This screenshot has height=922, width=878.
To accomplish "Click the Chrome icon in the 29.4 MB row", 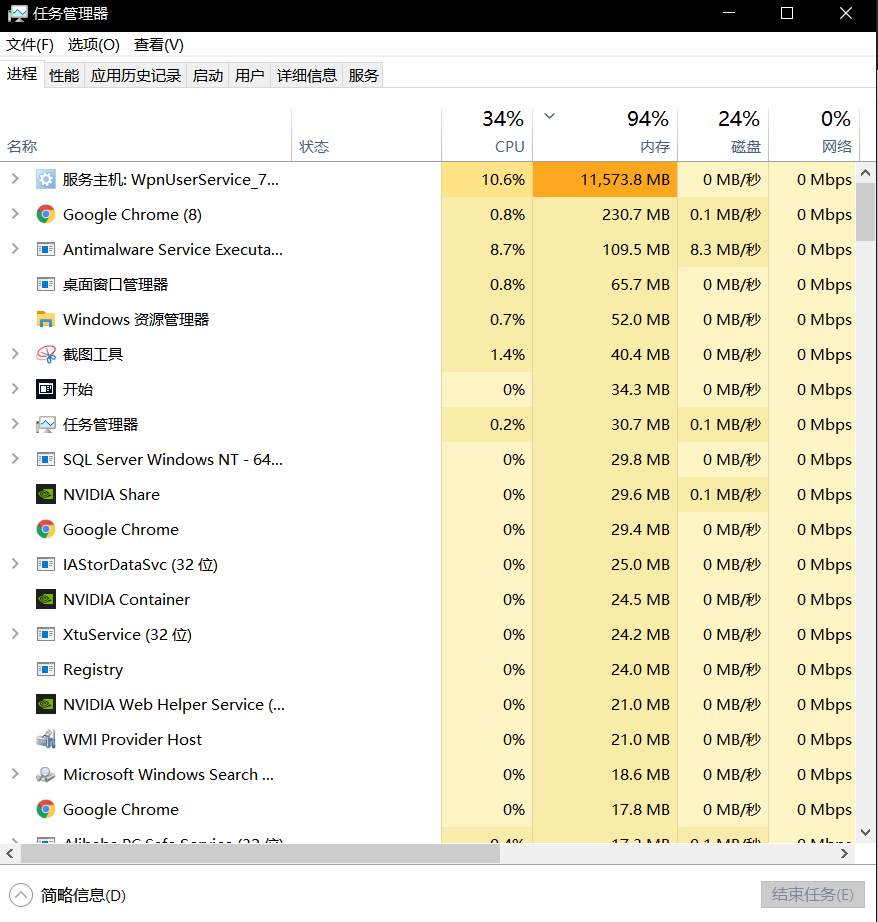I will pyautogui.click(x=46, y=529).
